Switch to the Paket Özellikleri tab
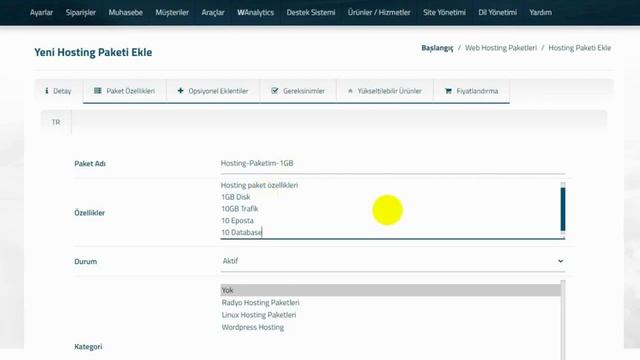Image resolution: width=640 pixels, height=360 pixels. [125, 91]
